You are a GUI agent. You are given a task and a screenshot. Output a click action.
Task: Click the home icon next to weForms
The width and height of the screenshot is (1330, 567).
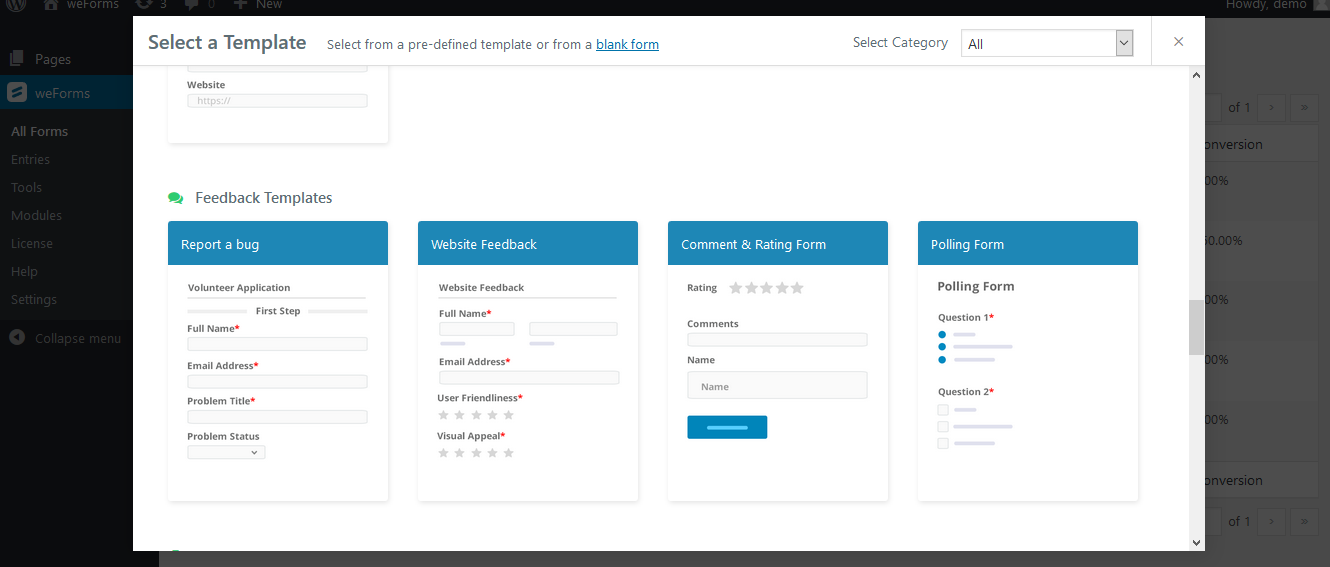click(x=51, y=5)
